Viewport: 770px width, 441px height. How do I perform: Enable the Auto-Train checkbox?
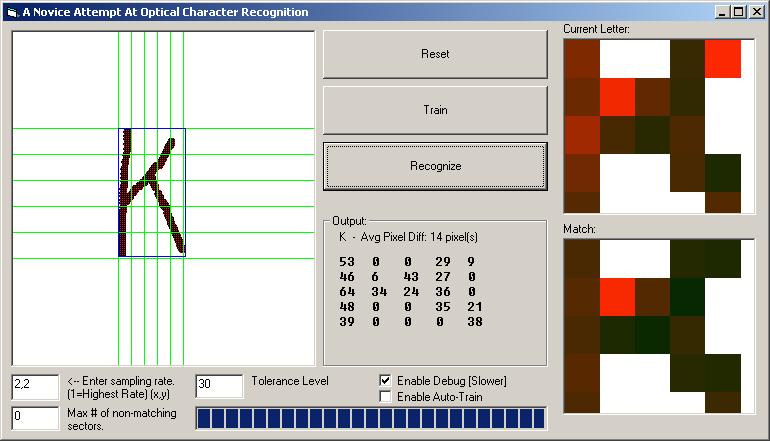point(386,397)
